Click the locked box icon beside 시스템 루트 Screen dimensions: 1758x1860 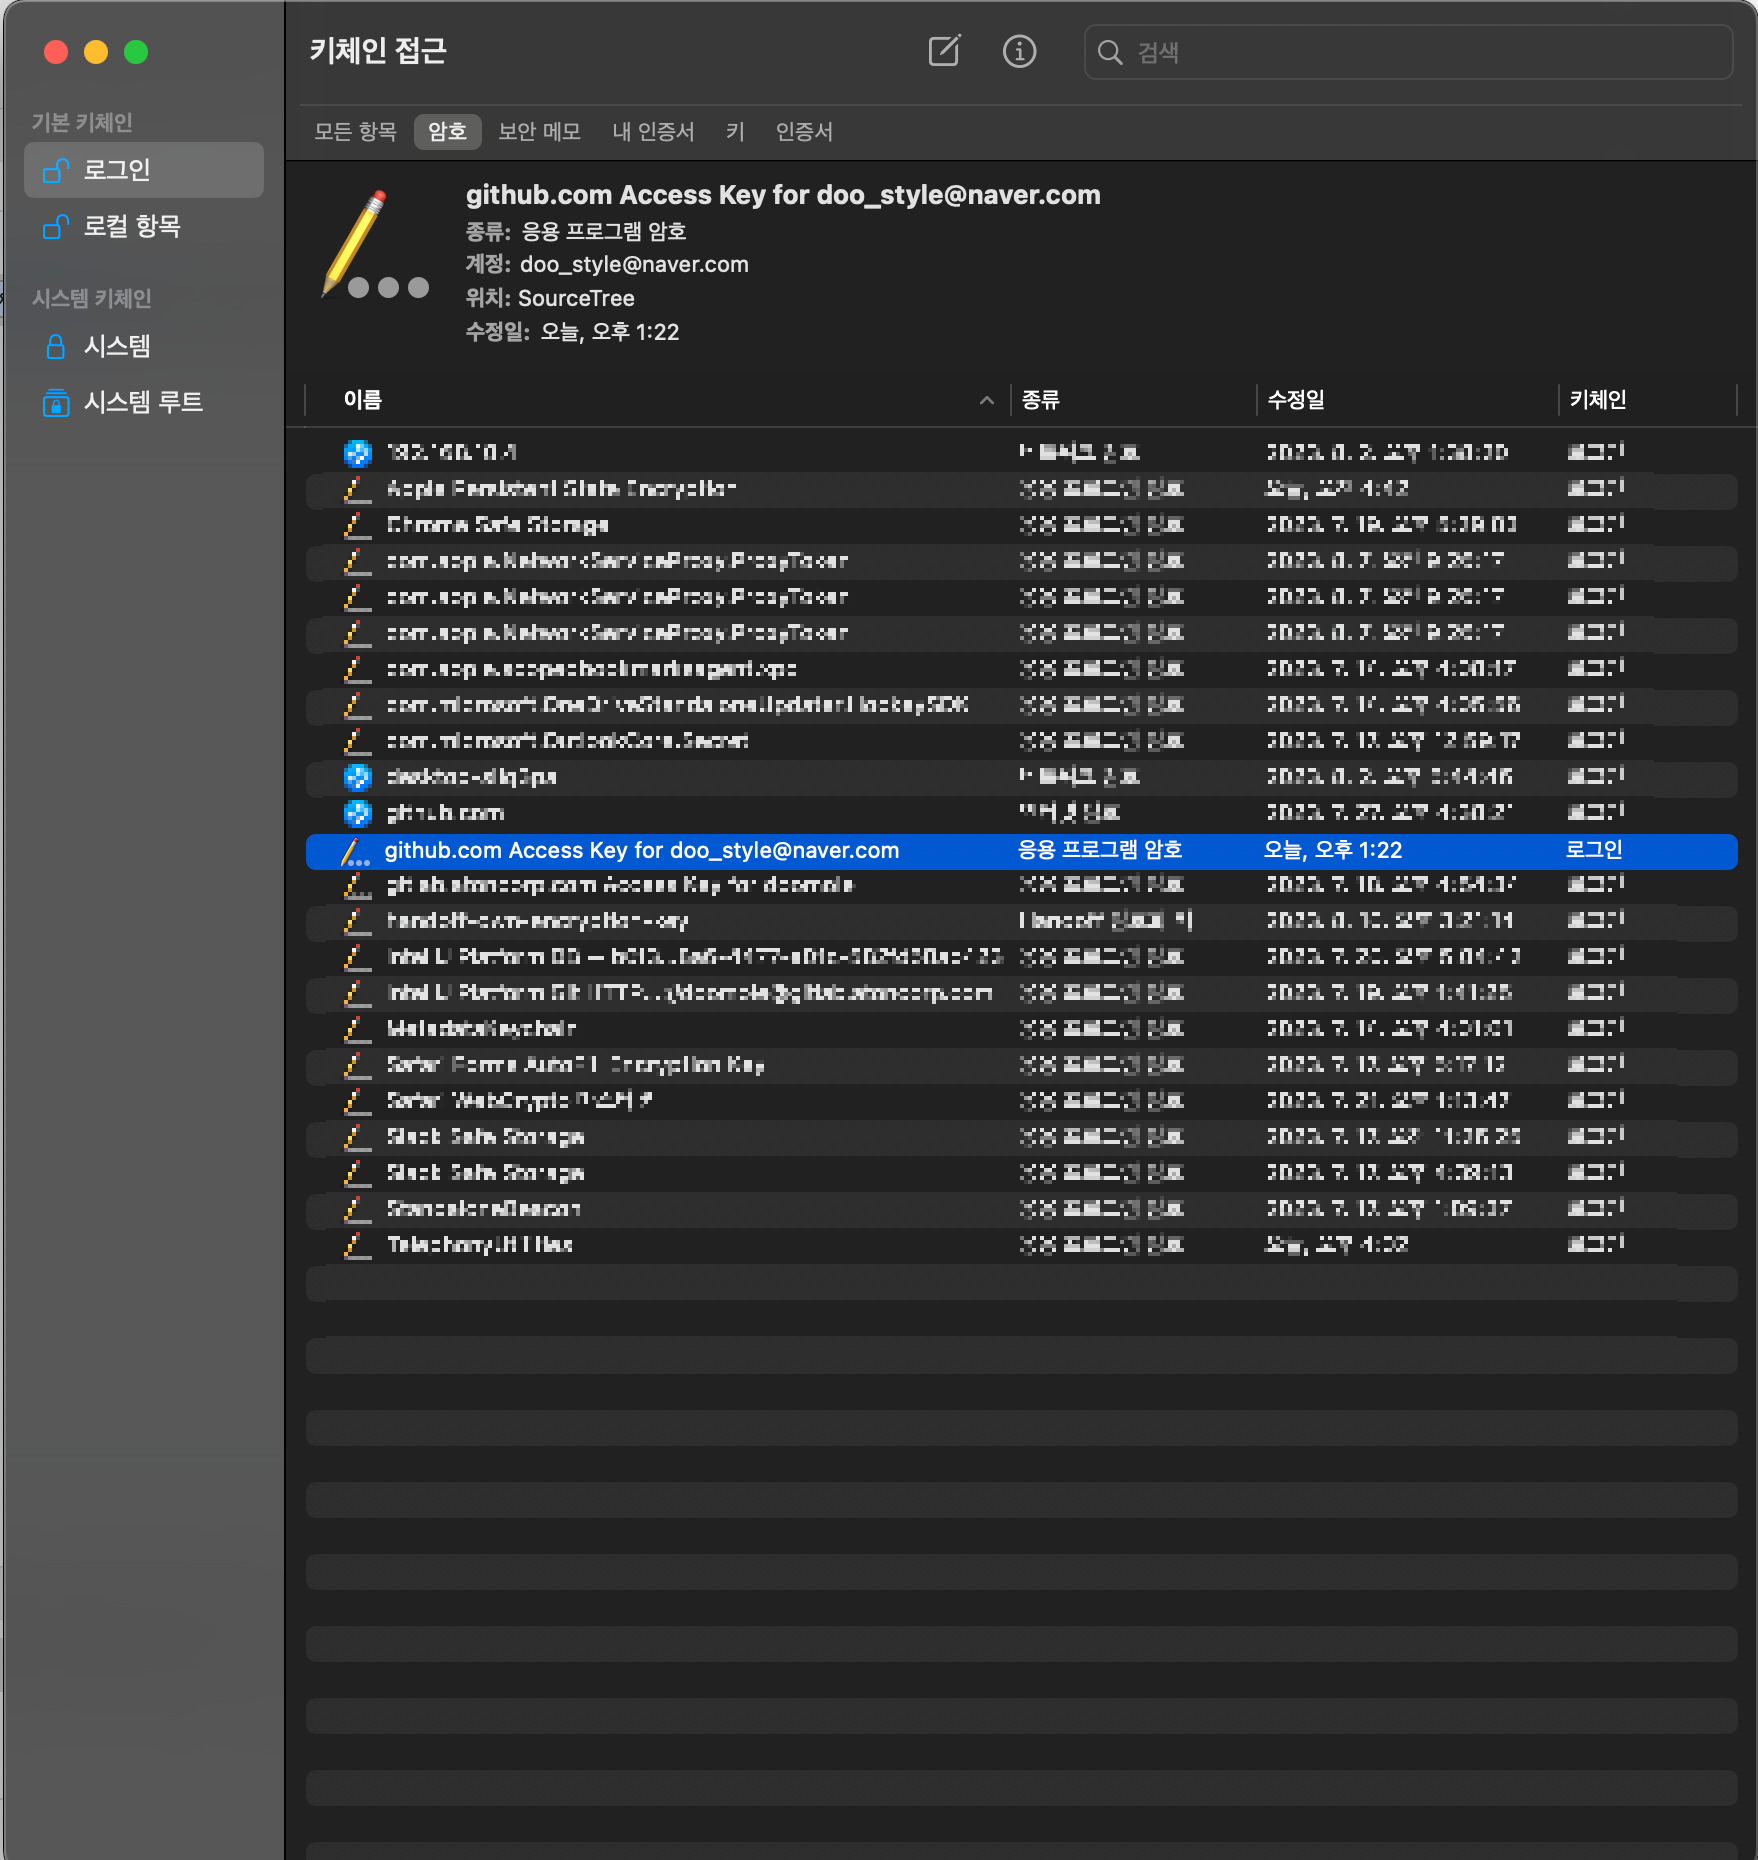56,403
